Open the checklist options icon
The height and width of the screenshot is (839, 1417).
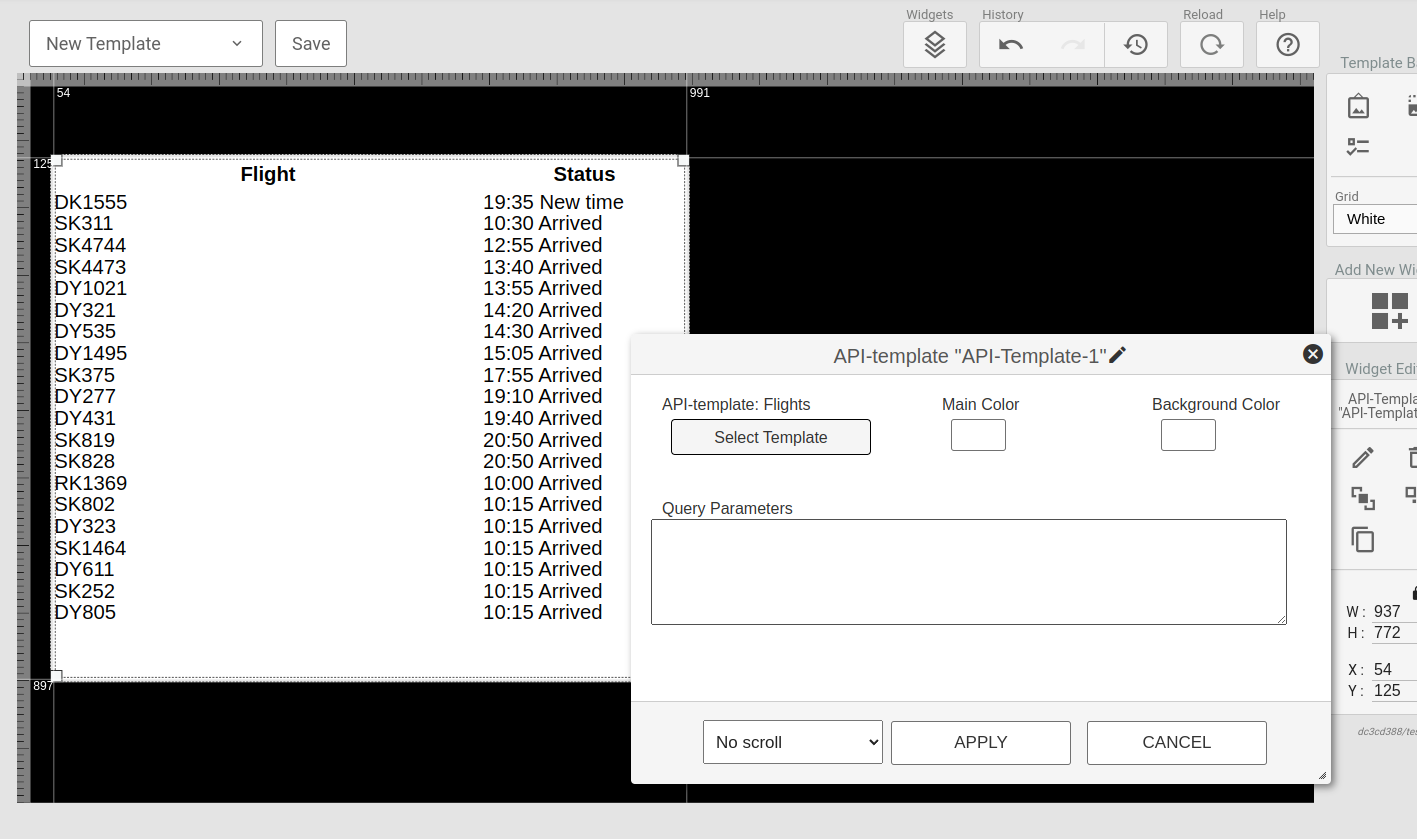(1357, 146)
